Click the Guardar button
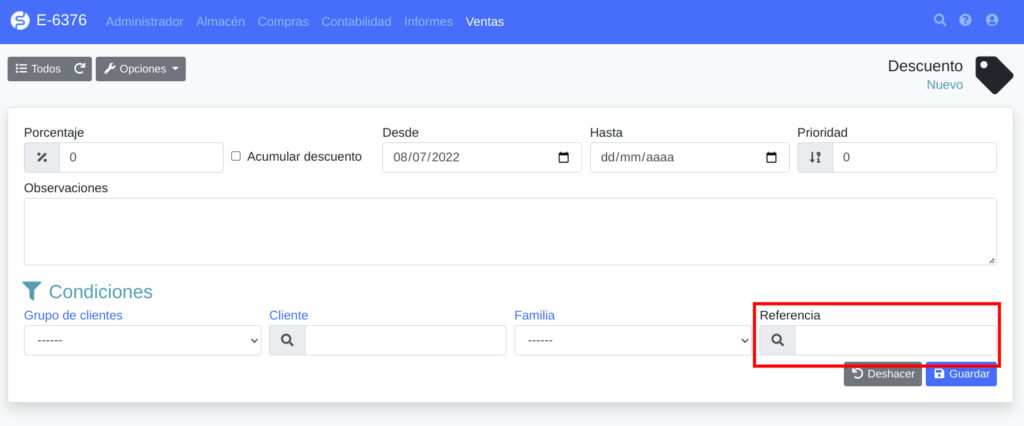1024x426 pixels. tap(960, 374)
